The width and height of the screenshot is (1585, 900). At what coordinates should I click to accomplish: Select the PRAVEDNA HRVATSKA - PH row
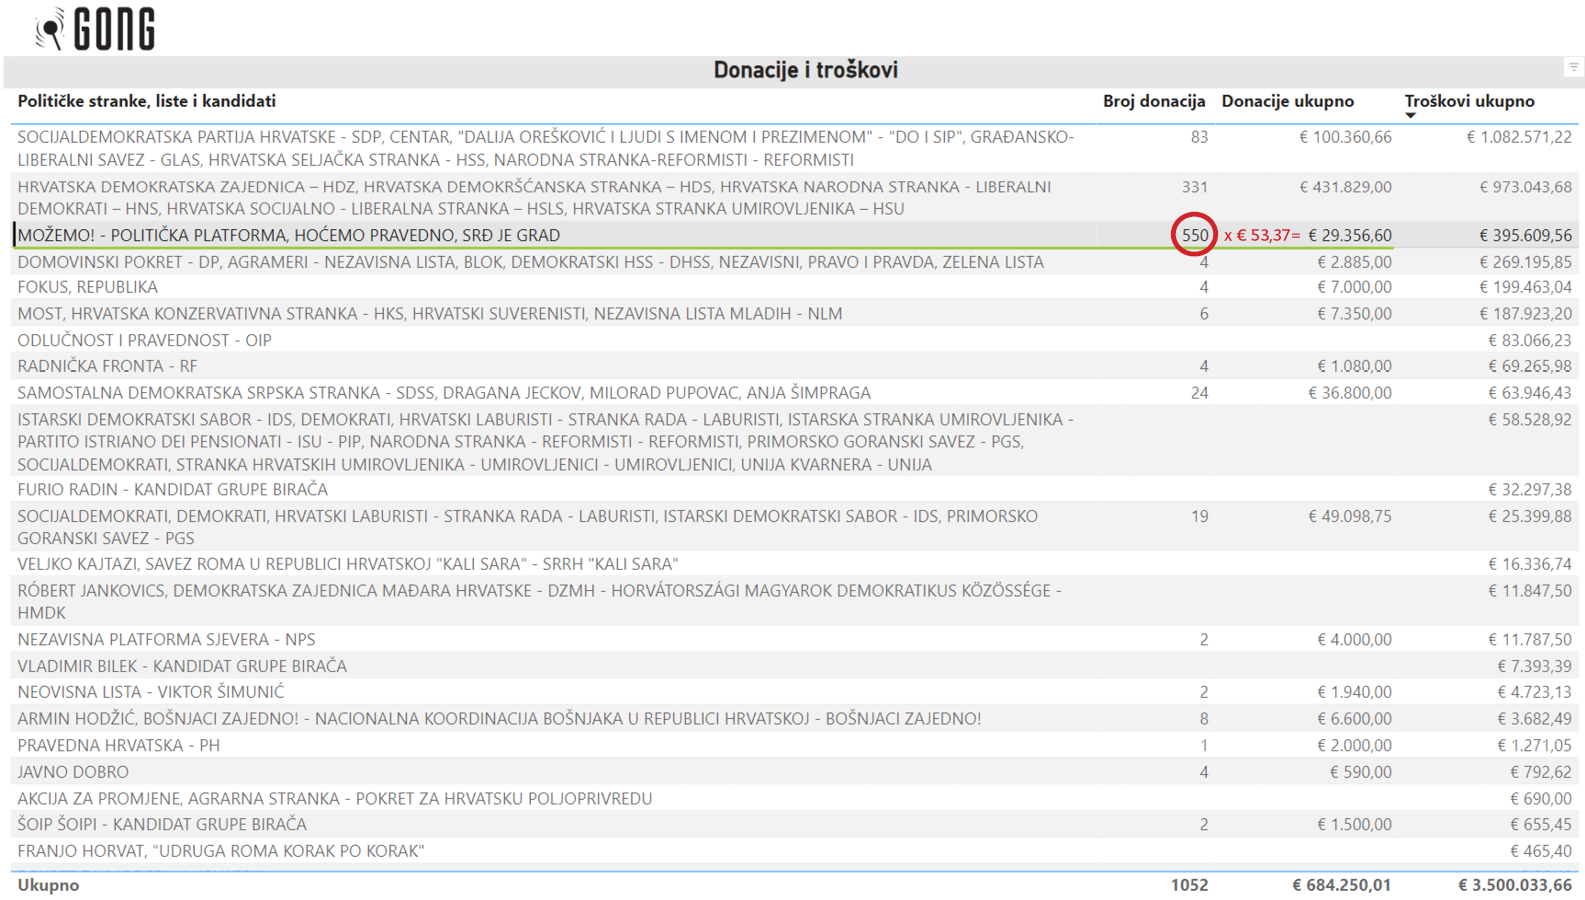tap(118, 745)
